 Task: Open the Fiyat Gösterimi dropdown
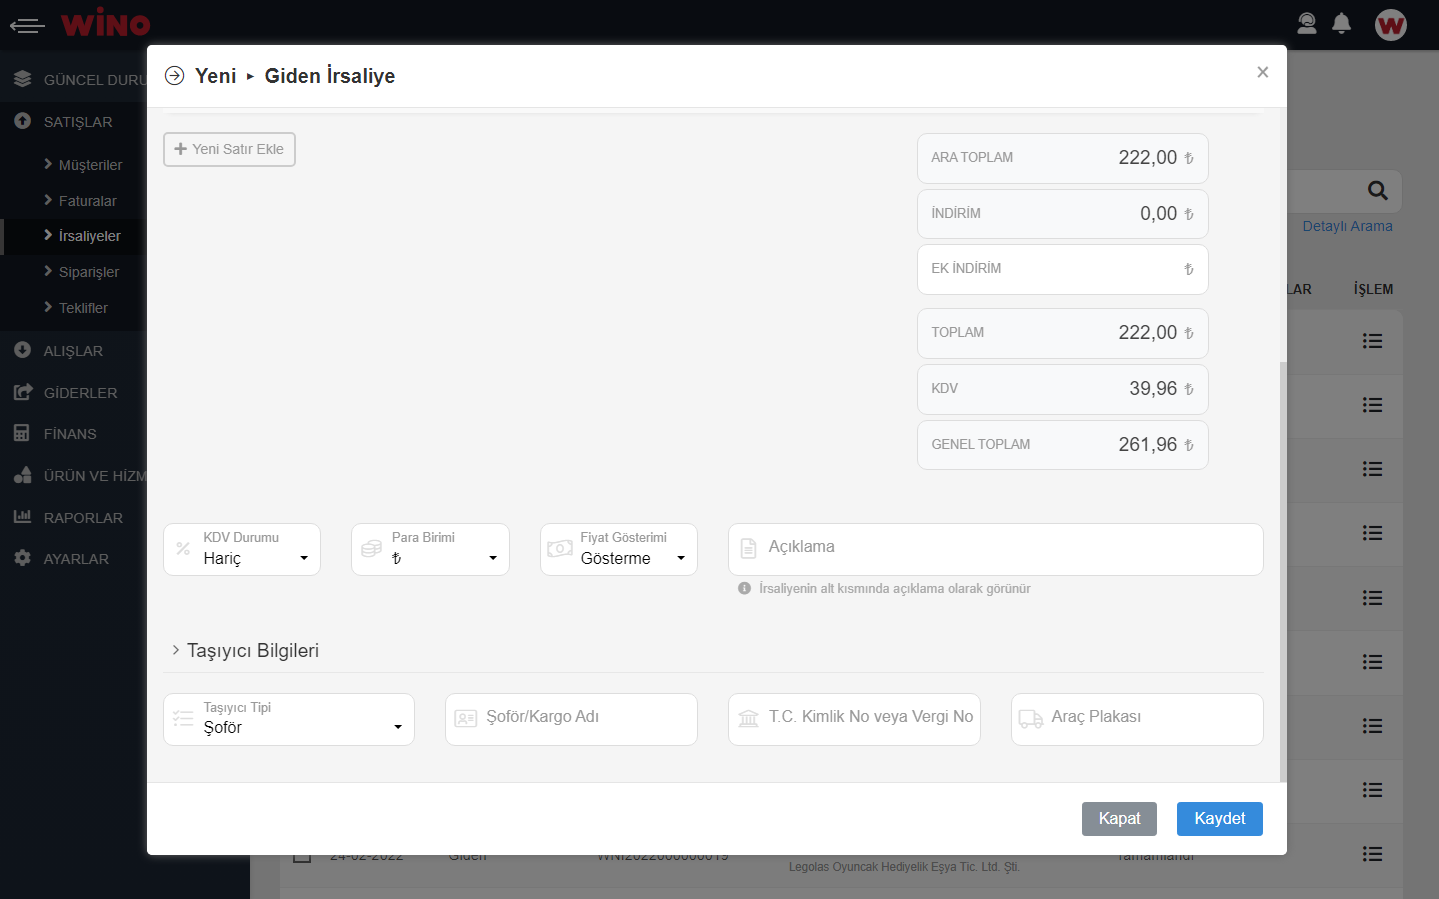click(x=619, y=550)
